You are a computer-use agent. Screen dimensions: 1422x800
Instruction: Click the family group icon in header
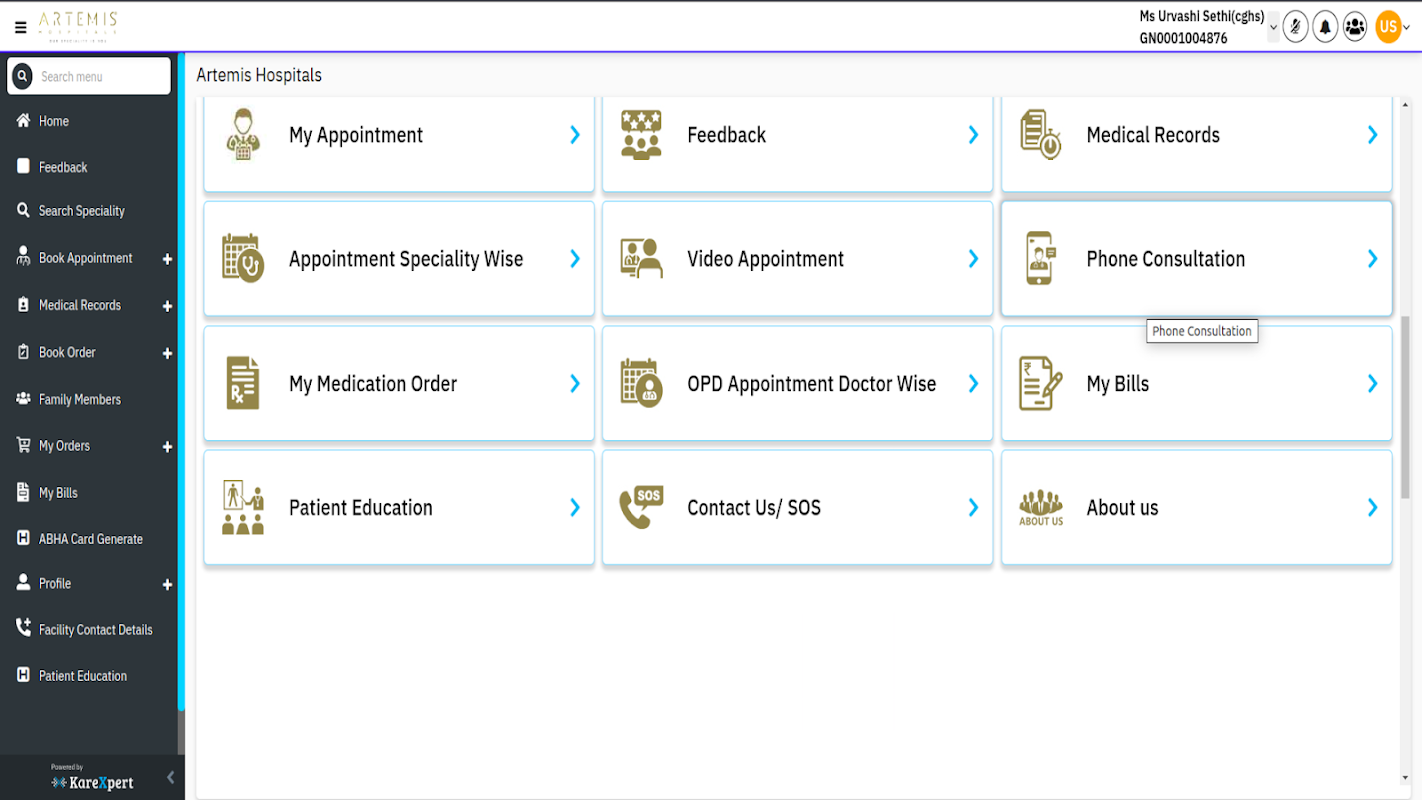[x=1355, y=27]
